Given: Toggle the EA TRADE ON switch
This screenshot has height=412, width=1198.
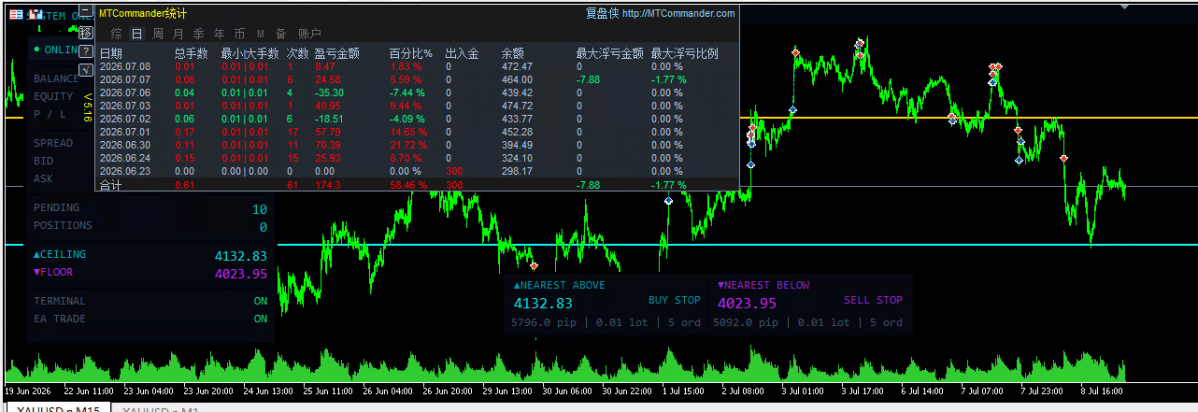Looking at the screenshot, I should coord(261,319).
